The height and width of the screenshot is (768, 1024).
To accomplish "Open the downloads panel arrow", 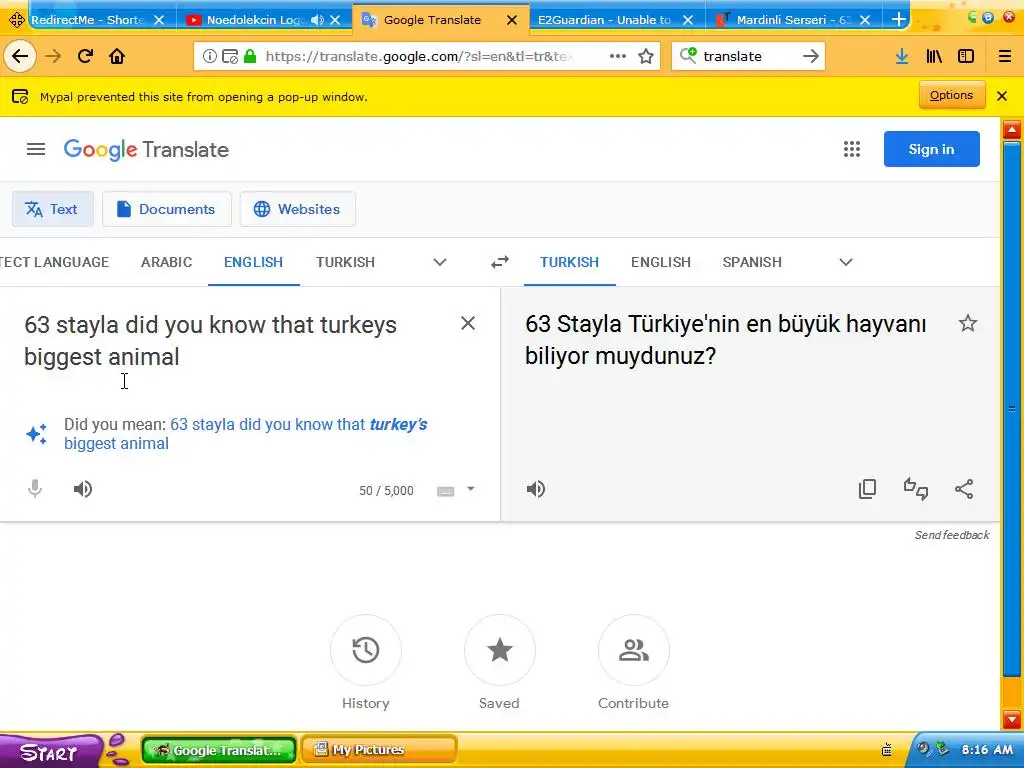I will pos(902,56).
